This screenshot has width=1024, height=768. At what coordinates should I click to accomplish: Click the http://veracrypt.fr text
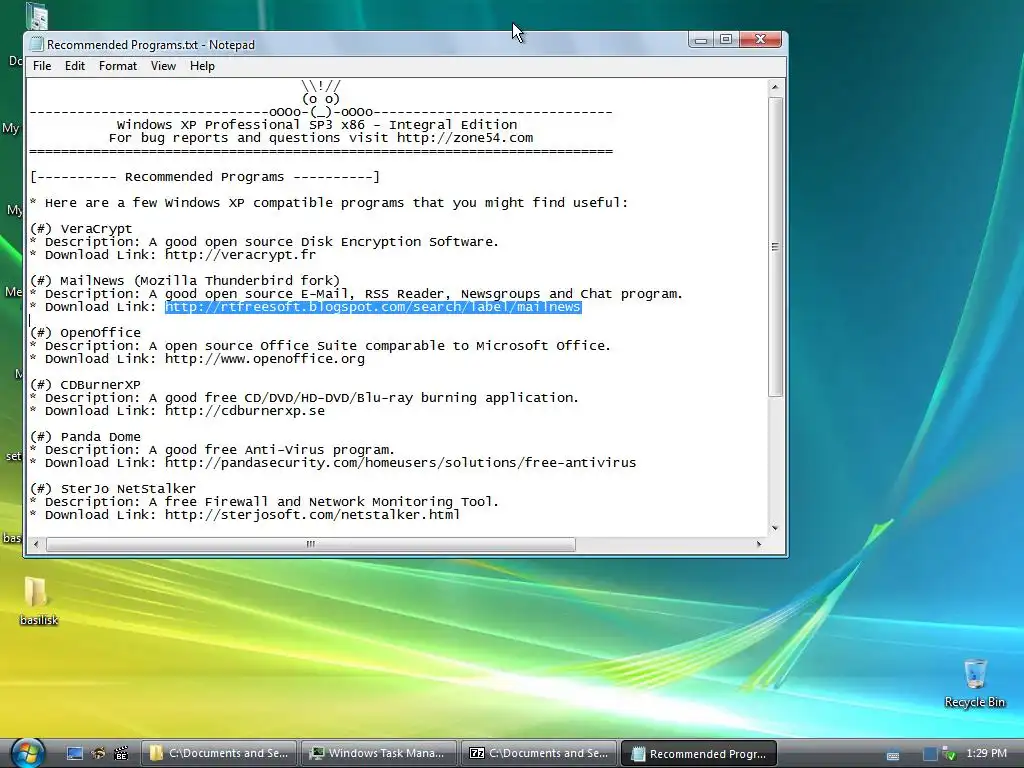tap(240, 255)
